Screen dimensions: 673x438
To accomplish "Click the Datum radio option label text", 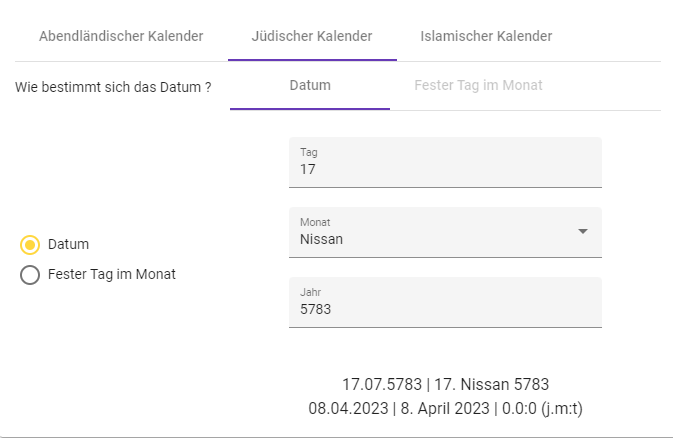I will tap(68, 244).
